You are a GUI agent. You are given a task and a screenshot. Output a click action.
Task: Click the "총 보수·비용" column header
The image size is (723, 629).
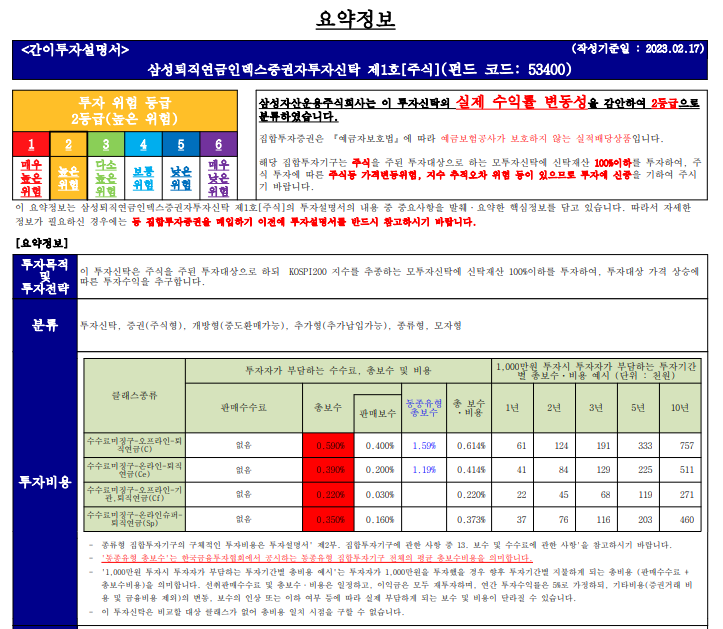[x=469, y=408]
